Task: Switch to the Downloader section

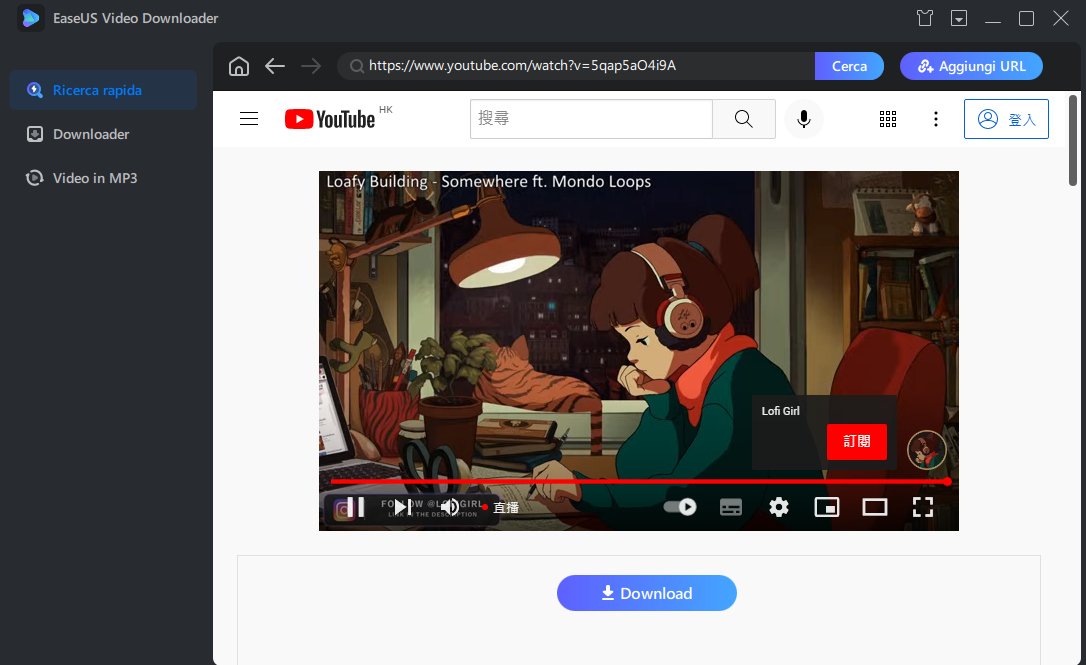Action: [90, 133]
